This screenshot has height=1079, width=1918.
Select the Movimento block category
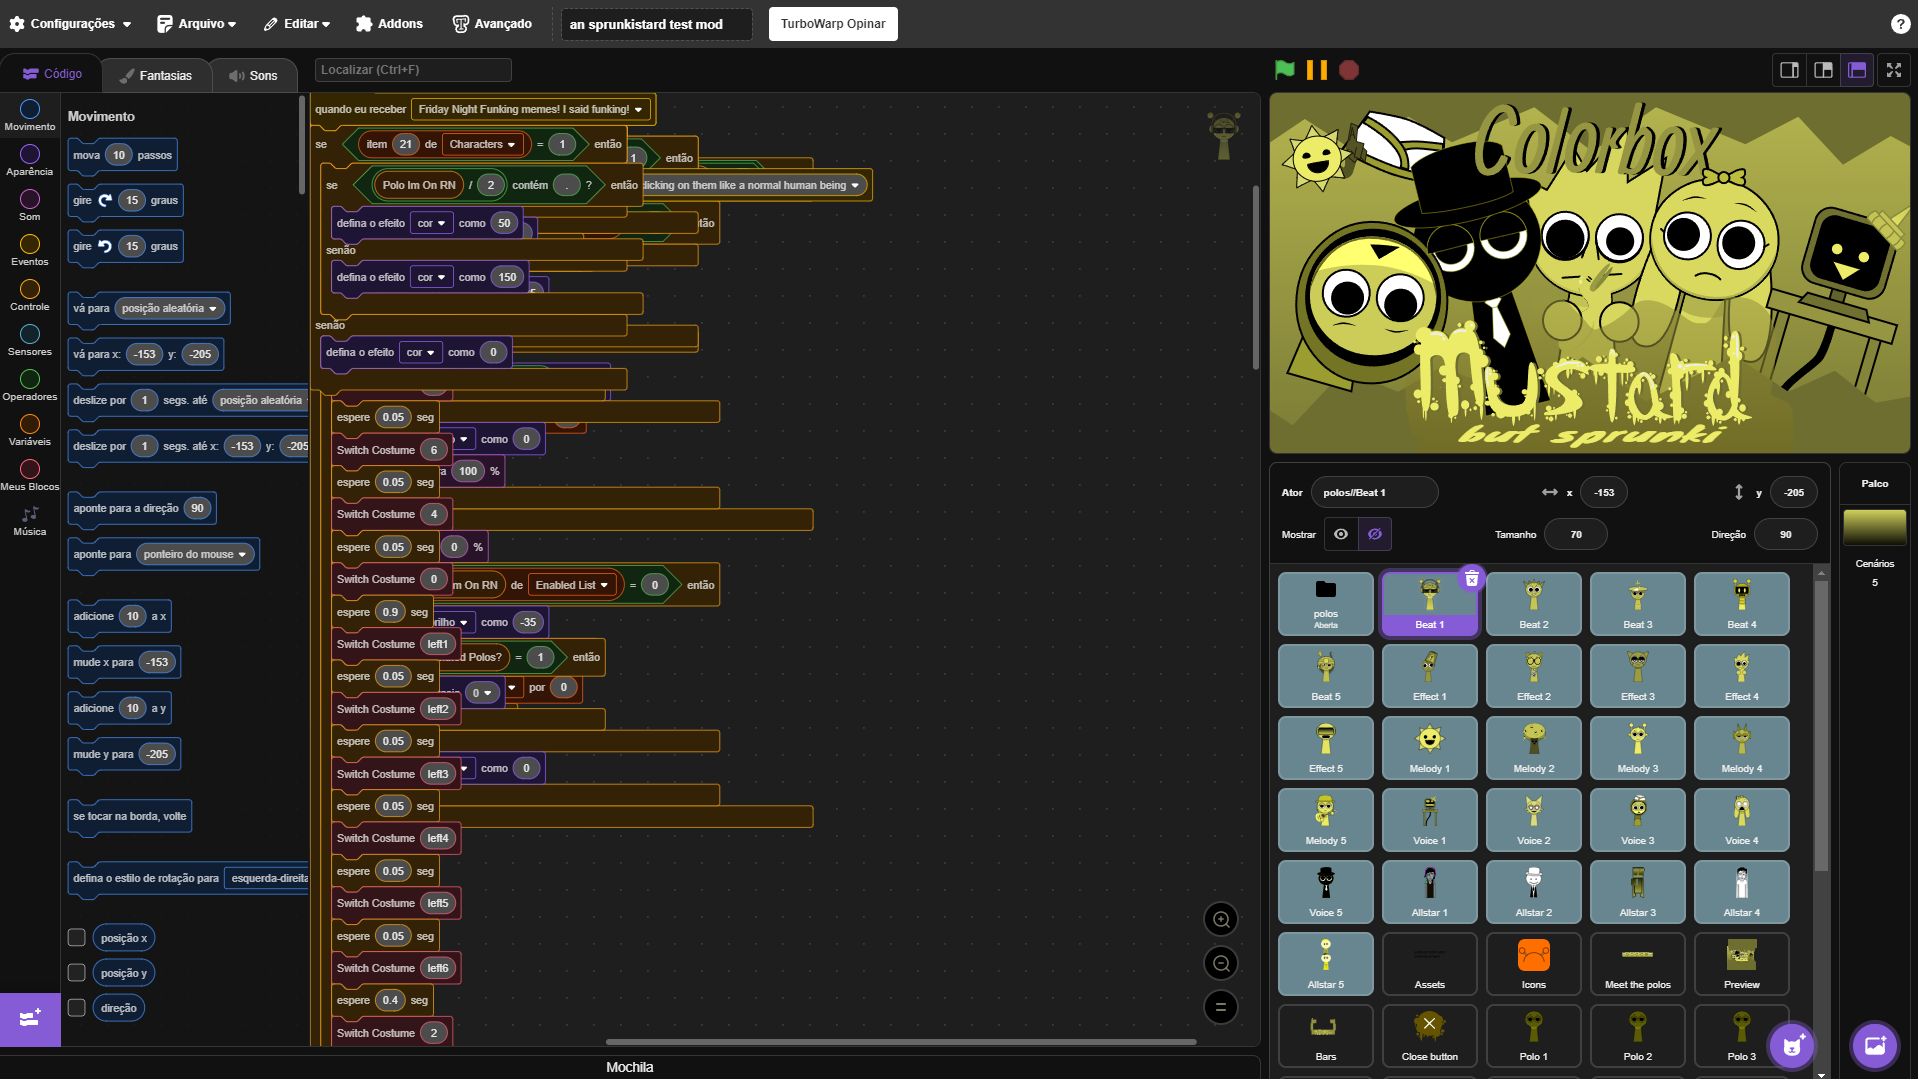[x=30, y=115]
